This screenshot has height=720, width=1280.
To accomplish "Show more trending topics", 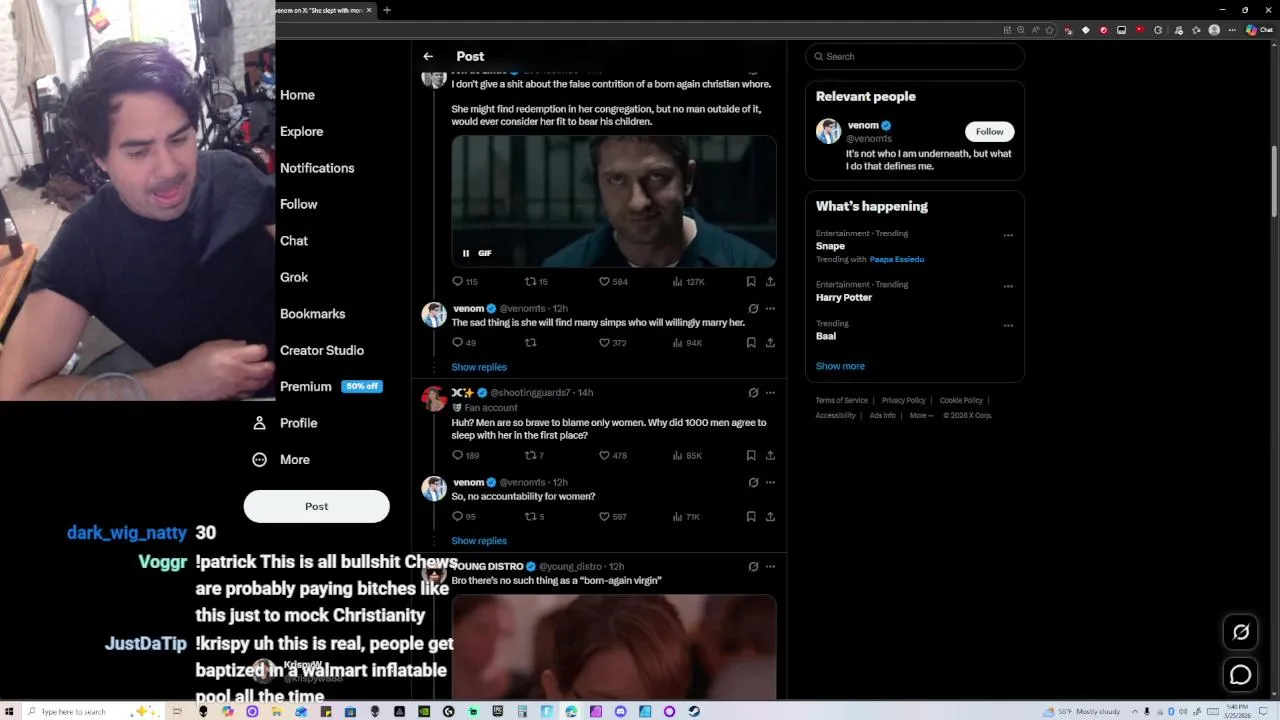I will click(840, 366).
